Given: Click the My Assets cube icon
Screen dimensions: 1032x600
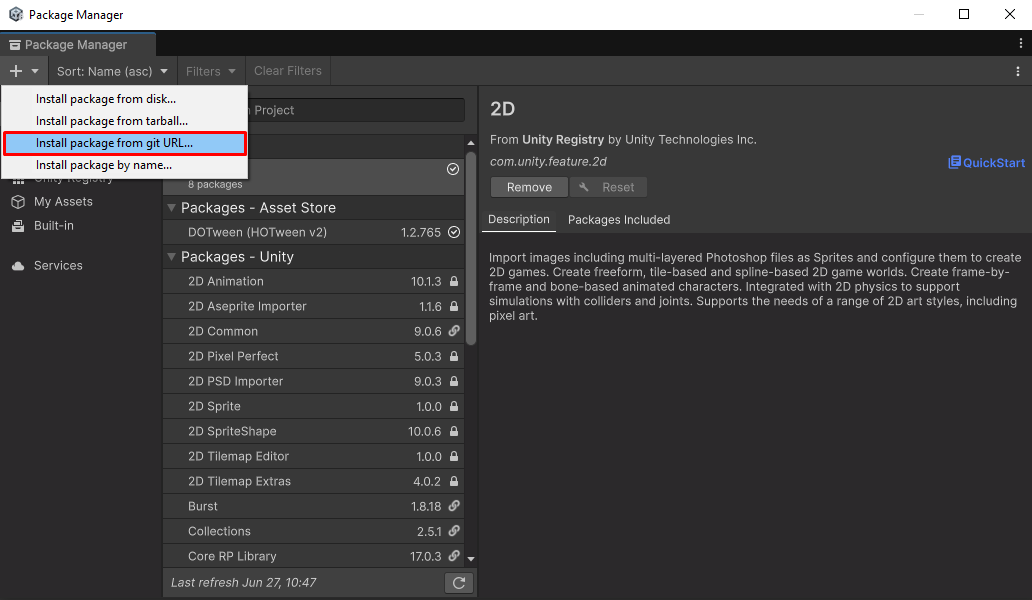Looking at the screenshot, I should coord(17,202).
